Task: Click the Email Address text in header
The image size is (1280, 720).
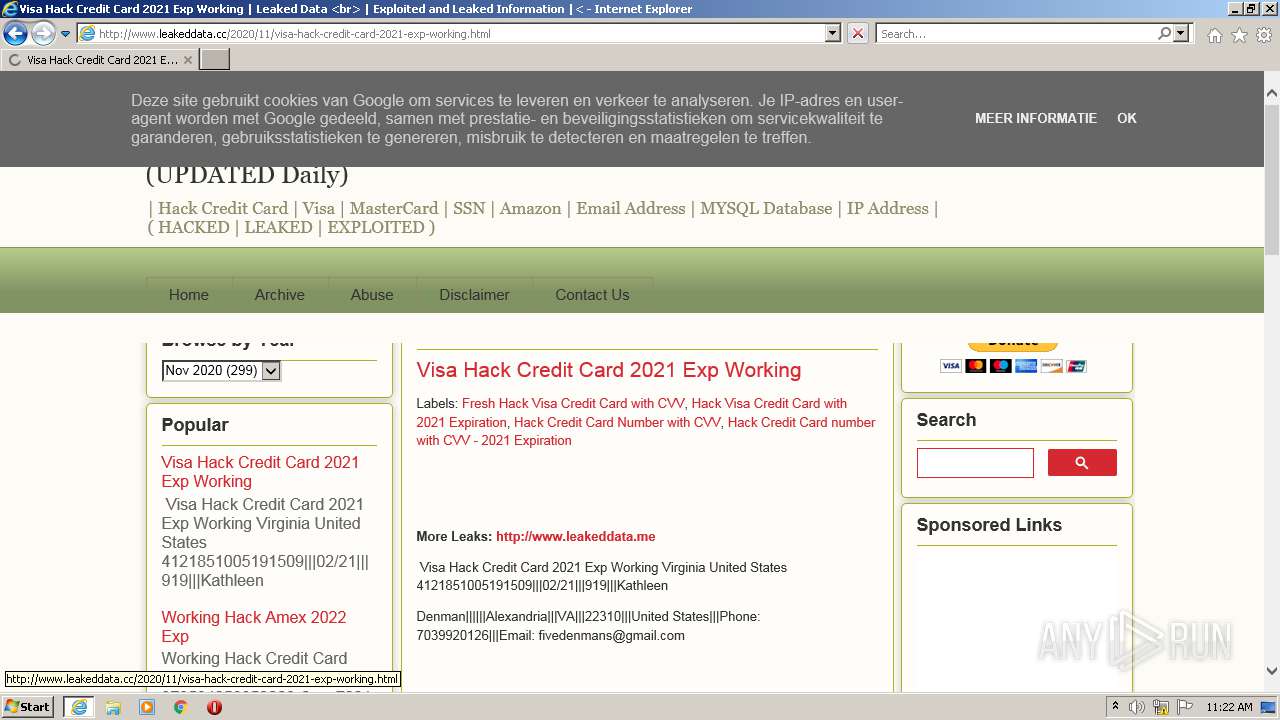Action: 631,208
